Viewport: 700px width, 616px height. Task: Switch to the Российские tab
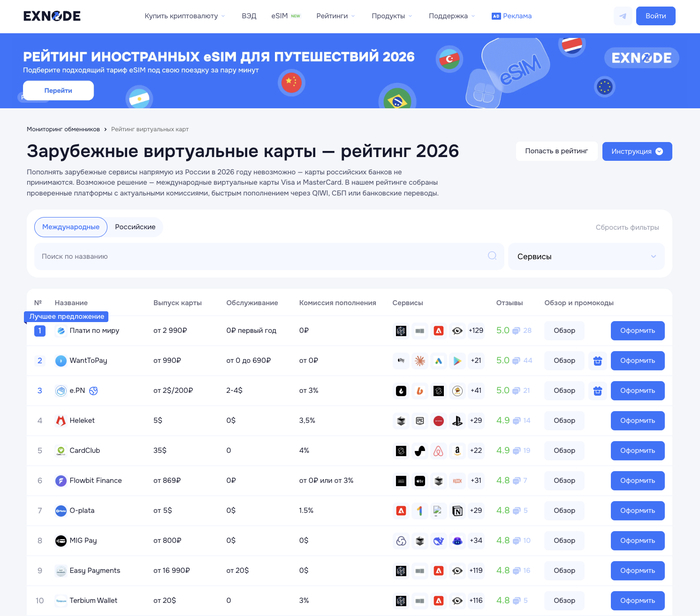click(135, 227)
